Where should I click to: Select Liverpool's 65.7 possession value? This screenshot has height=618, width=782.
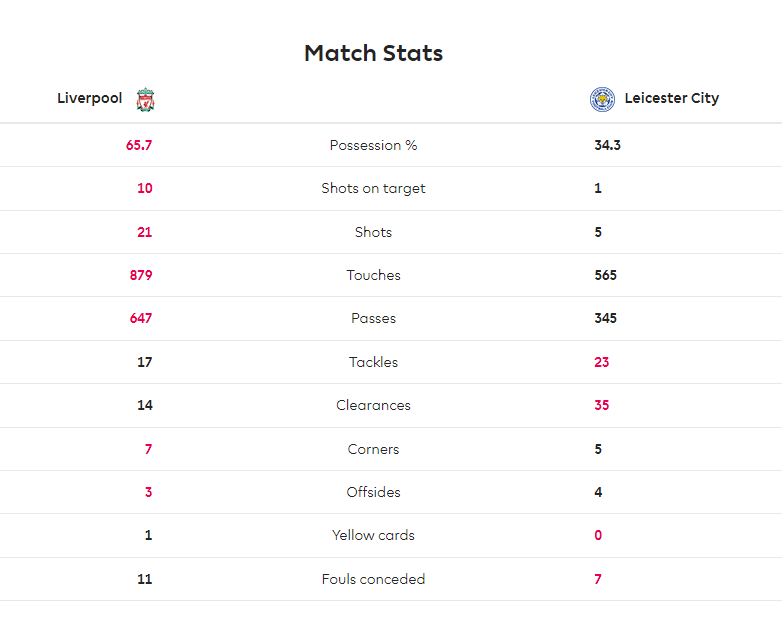(x=139, y=145)
